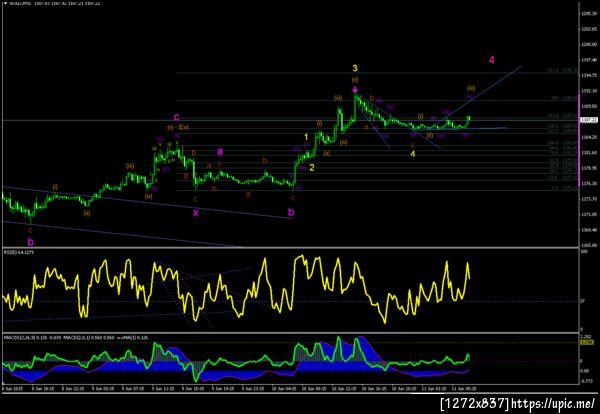This screenshot has height=414, width=600.
Task: Click the yellow MACD value tag on axis
Action: coord(587,342)
